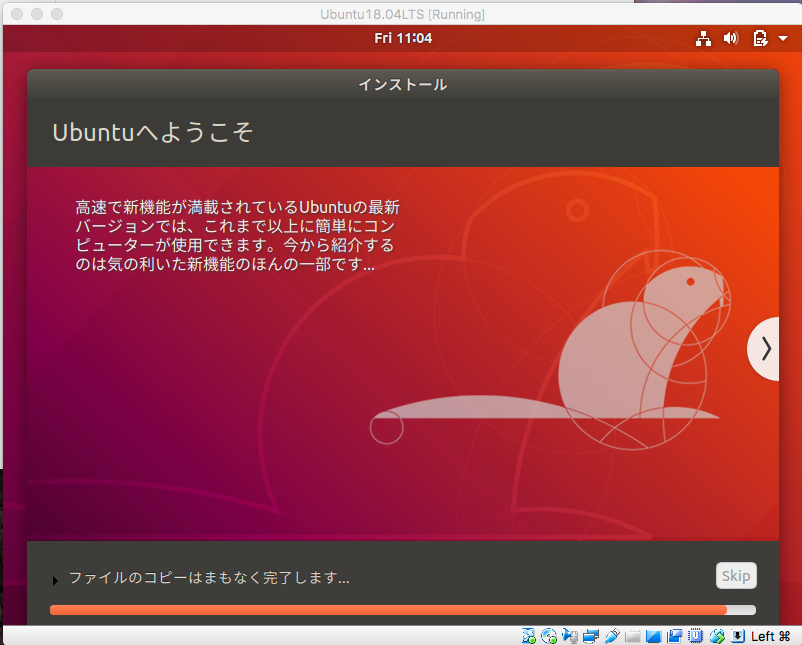Click the hard disk activity icon in VirtualBox status bar
802x645 pixels.
[528, 636]
